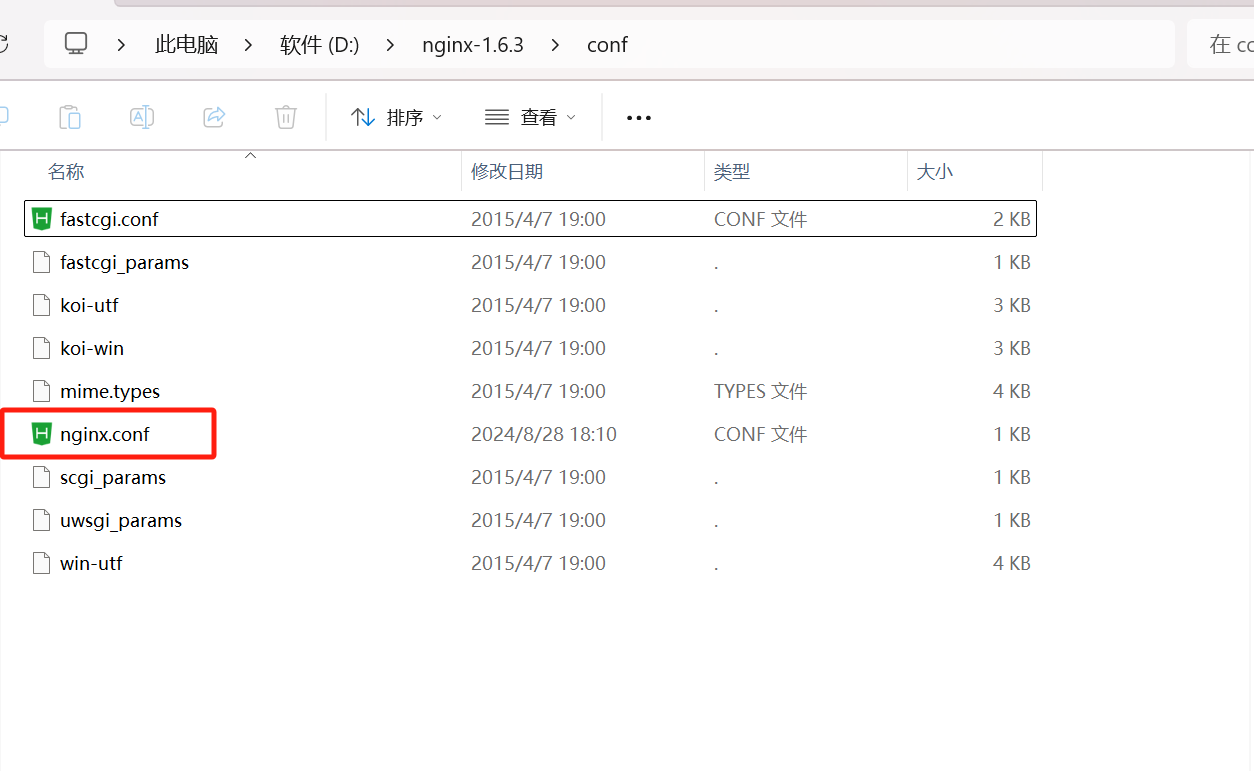This screenshot has height=771, width=1254.
Task: Sort by the 类型 column header
Action: pyautogui.click(x=732, y=172)
